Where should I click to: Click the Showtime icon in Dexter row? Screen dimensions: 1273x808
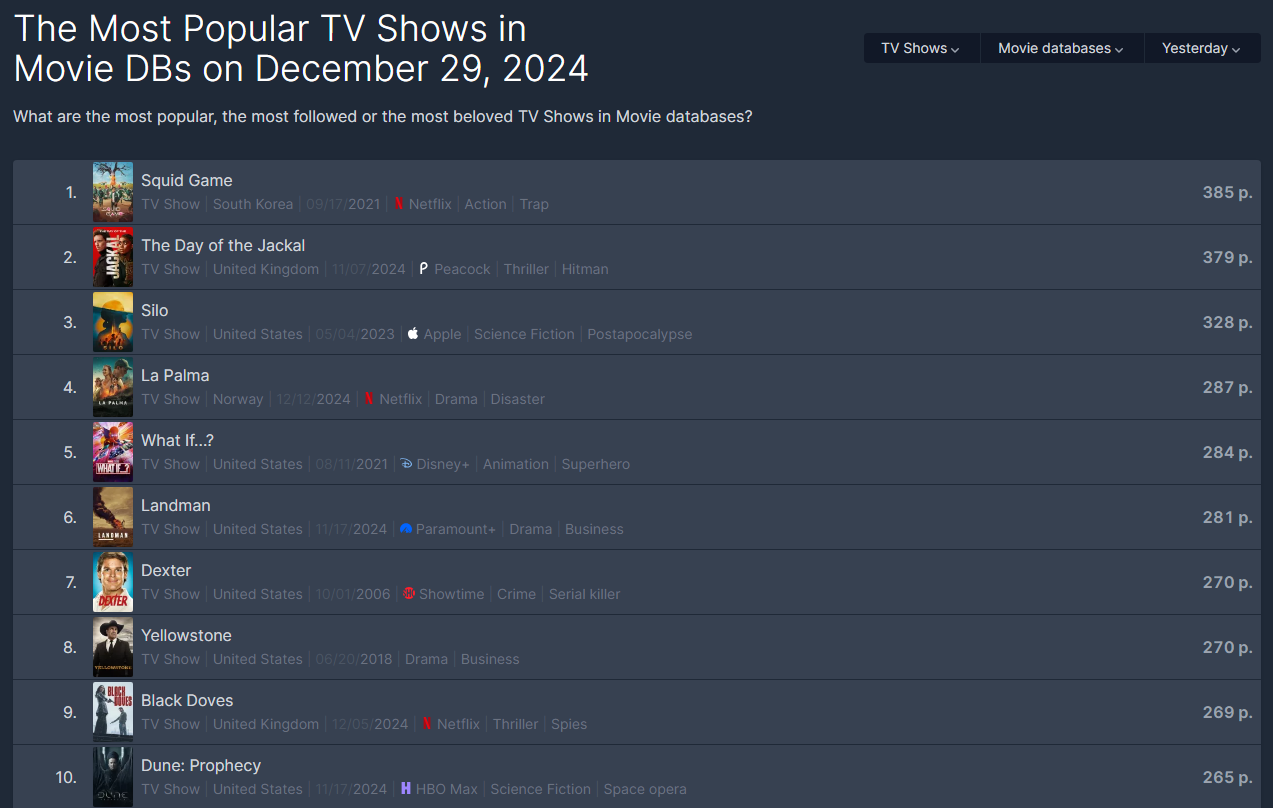pyautogui.click(x=408, y=594)
